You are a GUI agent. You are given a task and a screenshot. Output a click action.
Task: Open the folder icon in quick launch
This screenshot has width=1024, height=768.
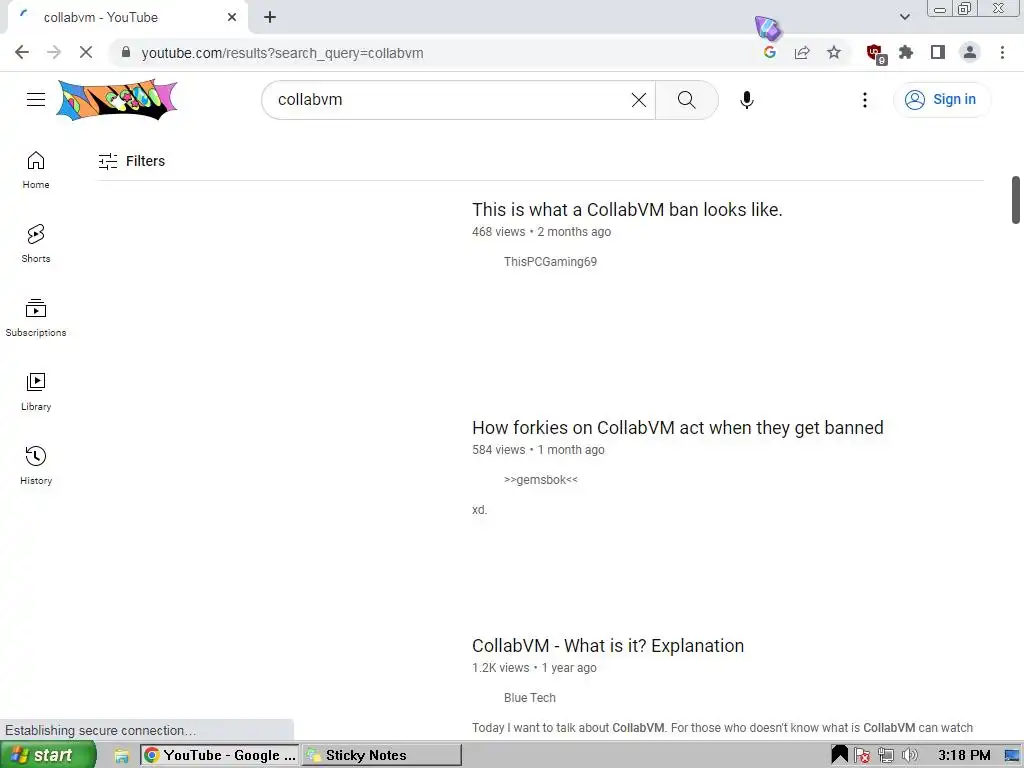[121, 756]
